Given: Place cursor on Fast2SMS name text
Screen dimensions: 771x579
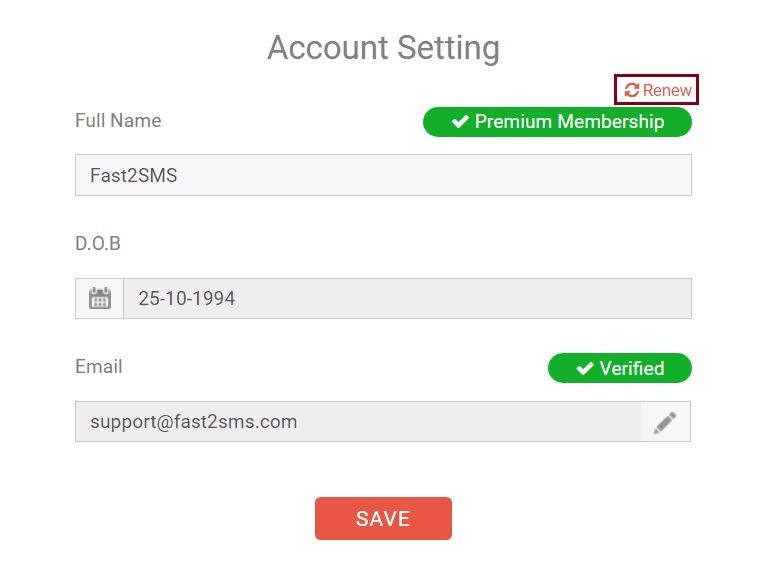Looking at the screenshot, I should pos(133,175).
